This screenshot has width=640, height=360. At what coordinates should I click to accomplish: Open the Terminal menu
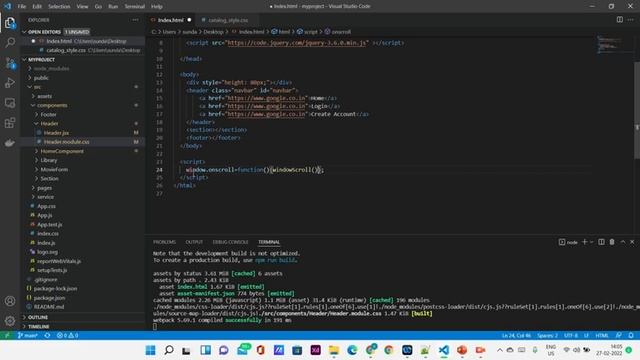click(x=135, y=7)
